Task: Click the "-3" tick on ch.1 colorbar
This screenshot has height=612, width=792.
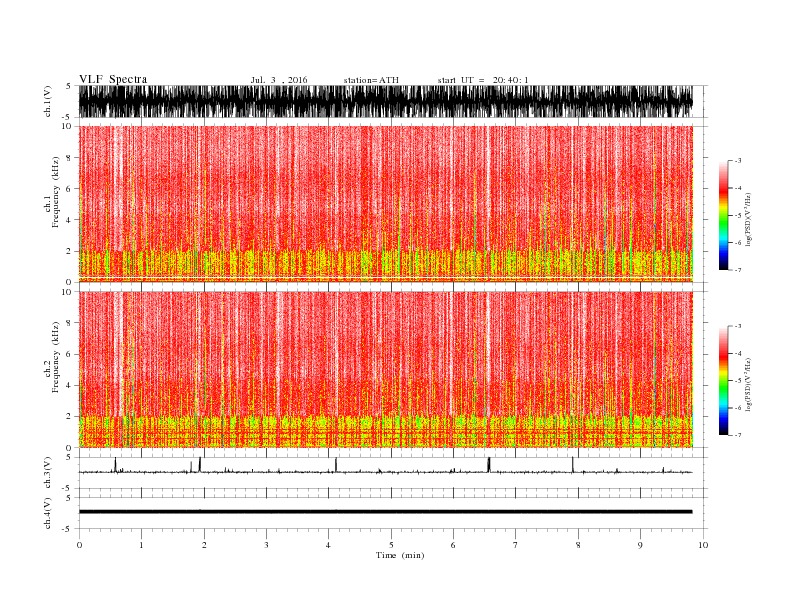Action: [x=738, y=161]
